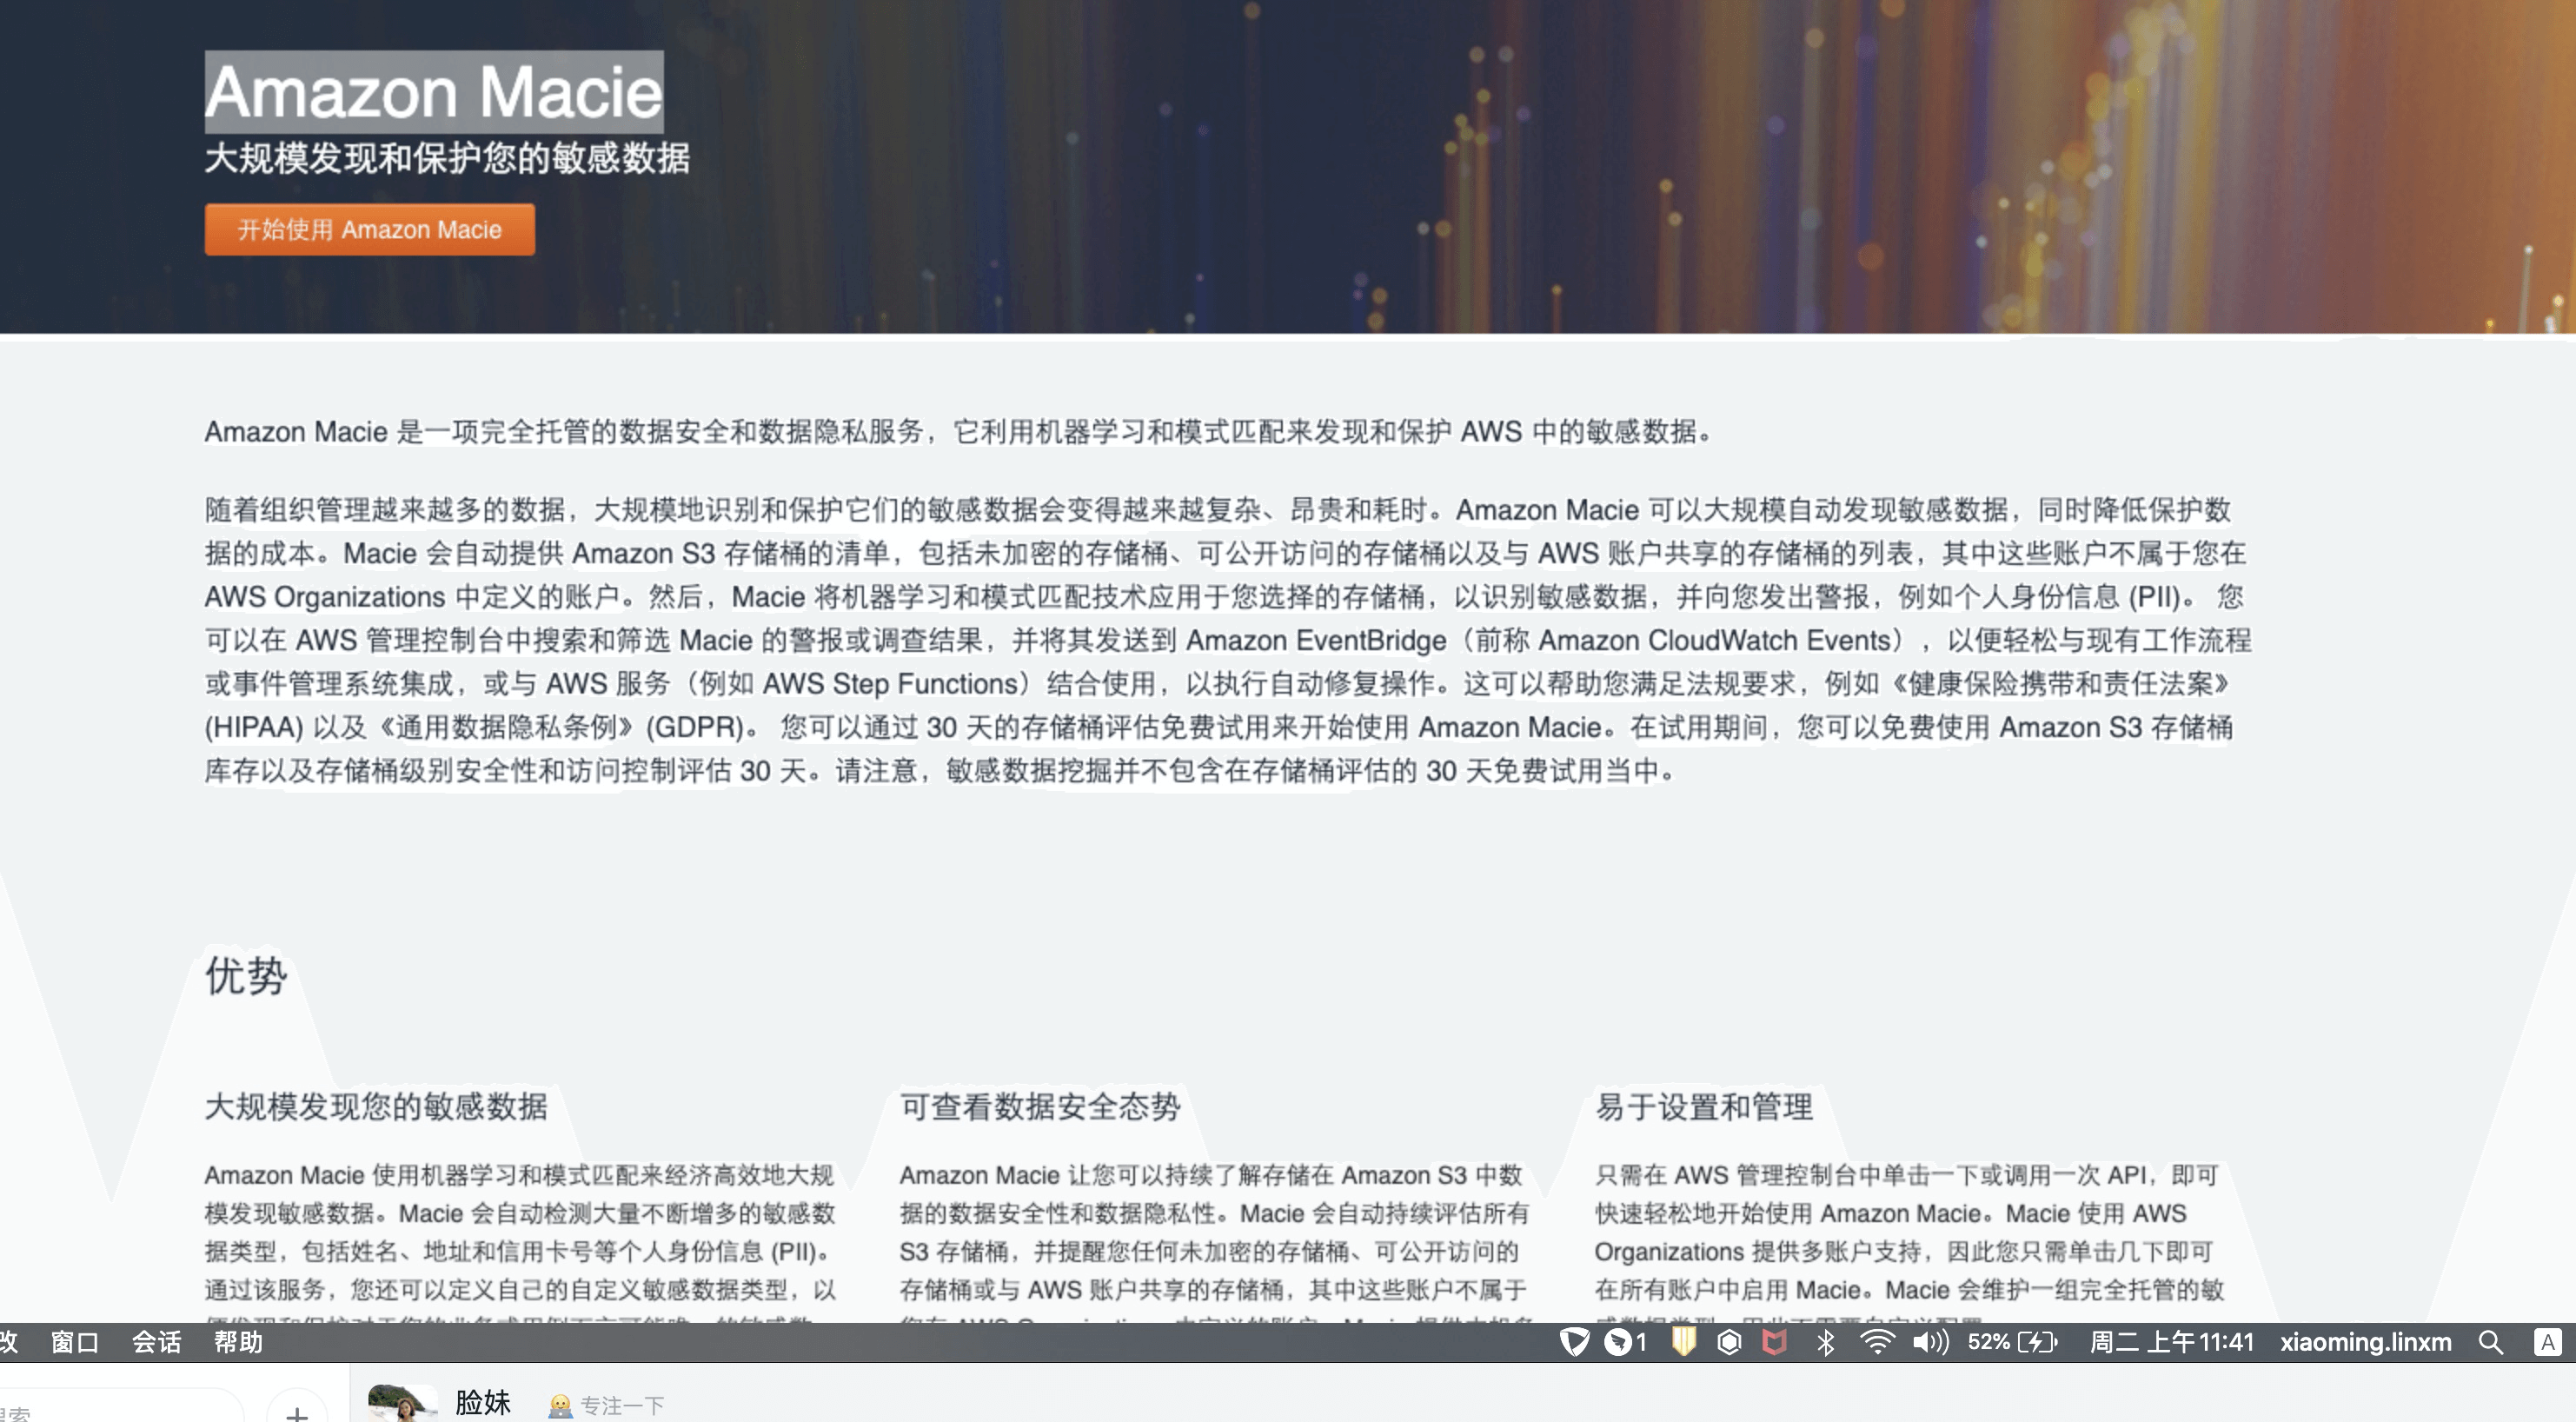Open the xiaoming.linxm user menu
This screenshot has height=1422, width=2576.
pyautogui.click(x=2365, y=1342)
